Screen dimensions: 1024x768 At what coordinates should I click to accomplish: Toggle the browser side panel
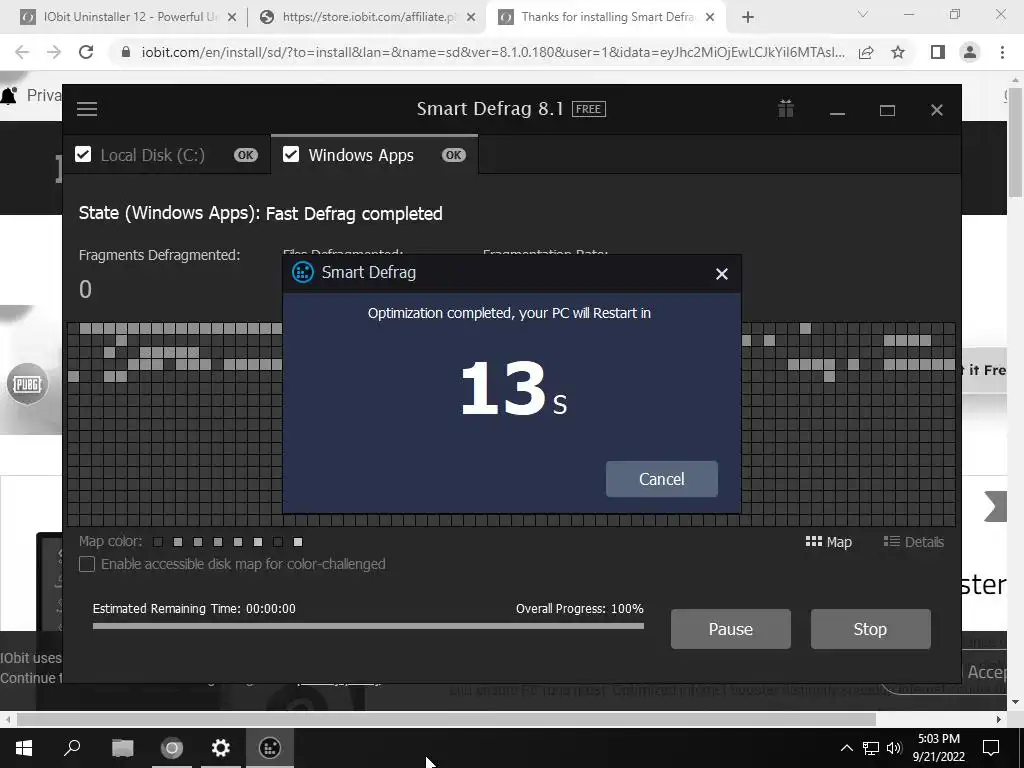click(x=938, y=52)
